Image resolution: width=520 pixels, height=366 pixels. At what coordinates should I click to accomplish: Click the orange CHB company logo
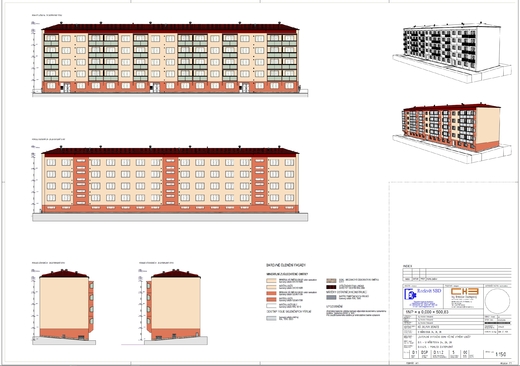pos(464,292)
